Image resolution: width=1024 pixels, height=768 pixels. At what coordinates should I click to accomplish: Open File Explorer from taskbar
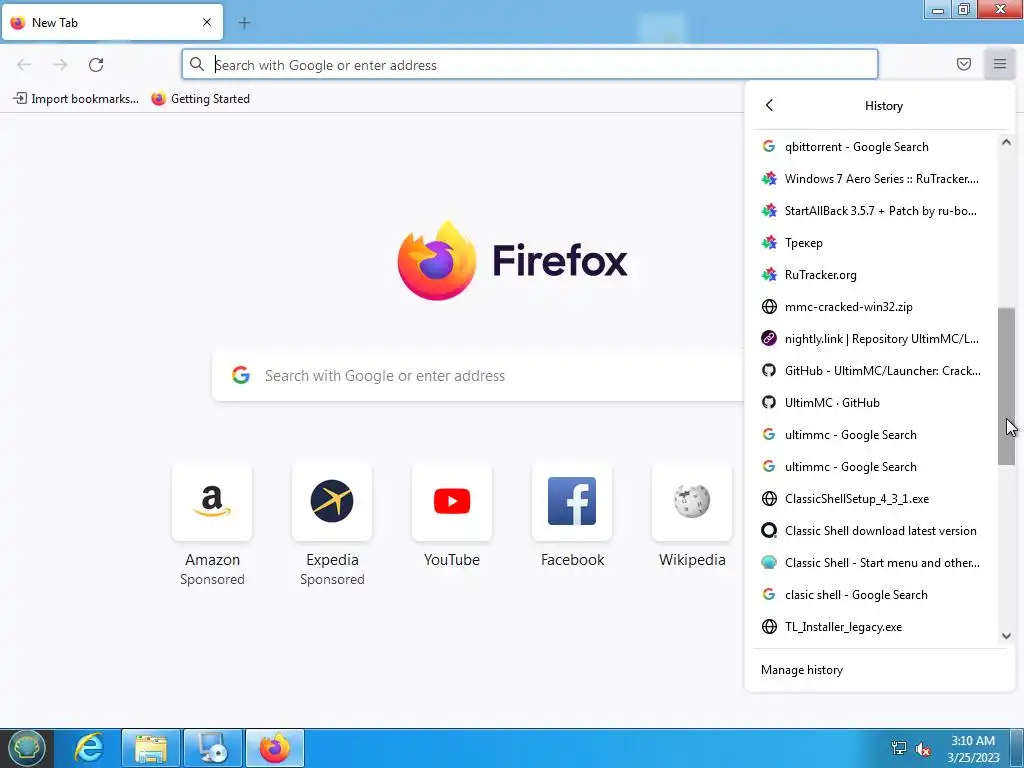click(x=150, y=748)
